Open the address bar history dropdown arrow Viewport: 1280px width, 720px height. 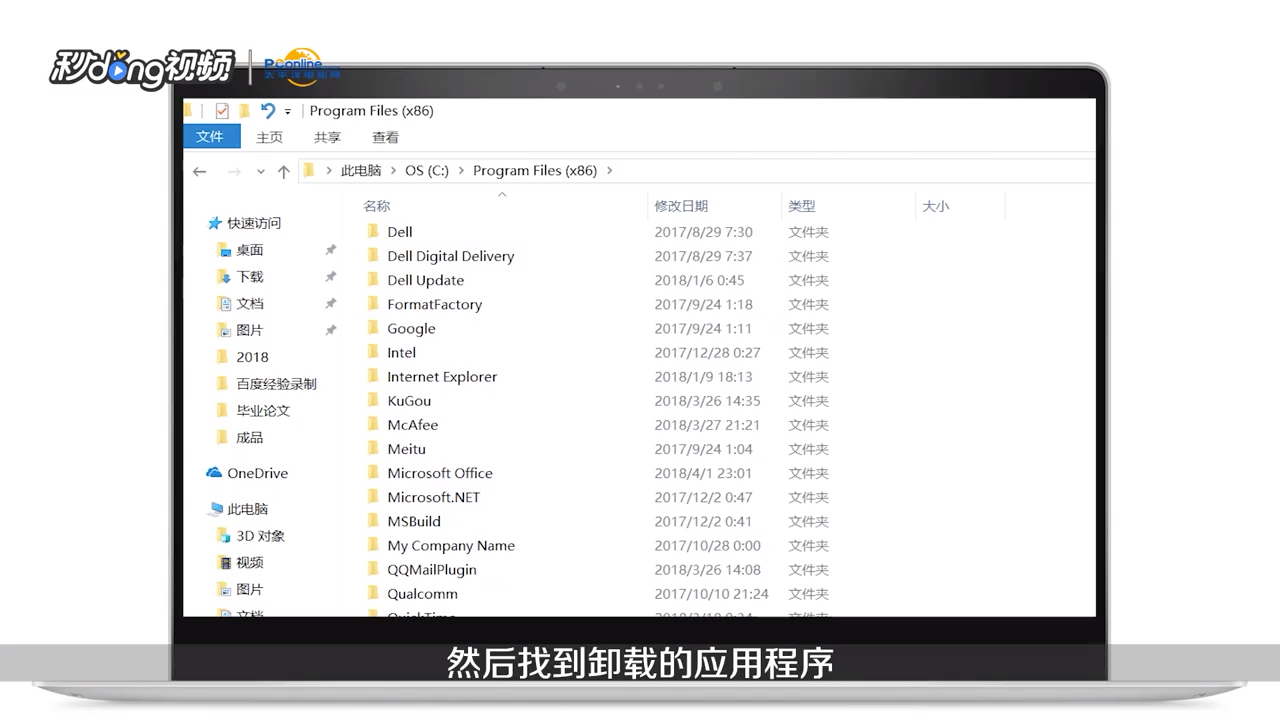coord(260,171)
